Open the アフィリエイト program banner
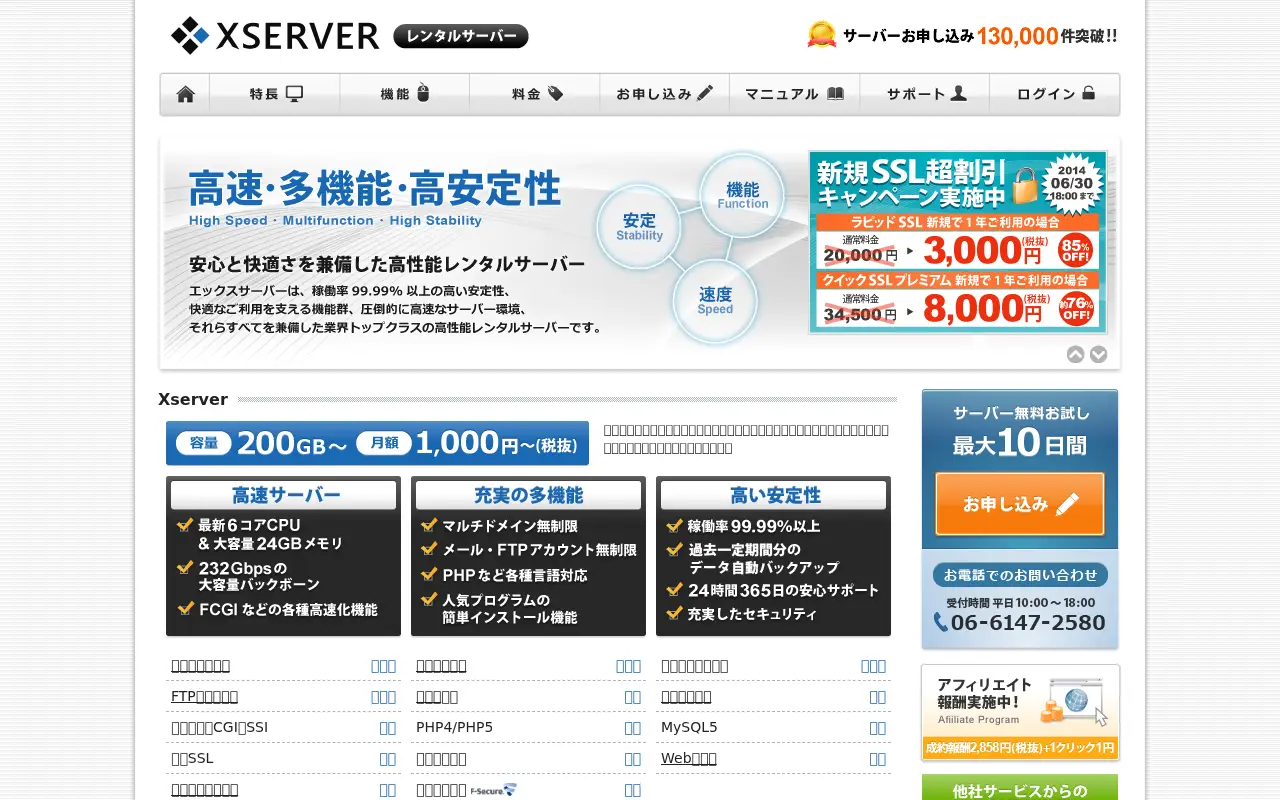Viewport: 1280px width, 800px height. point(1020,713)
